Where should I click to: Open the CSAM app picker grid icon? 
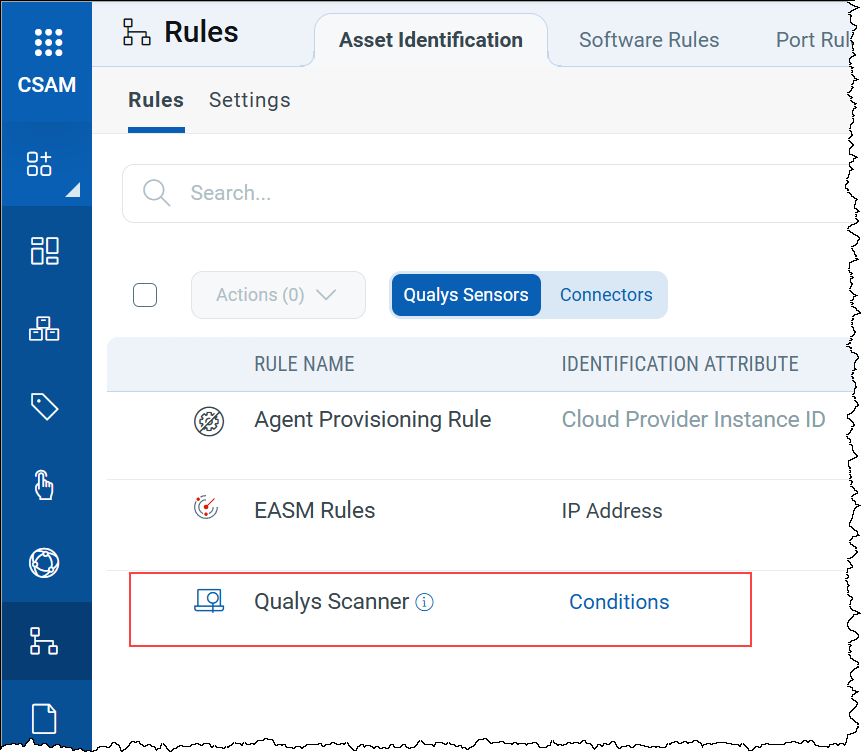tap(48, 42)
